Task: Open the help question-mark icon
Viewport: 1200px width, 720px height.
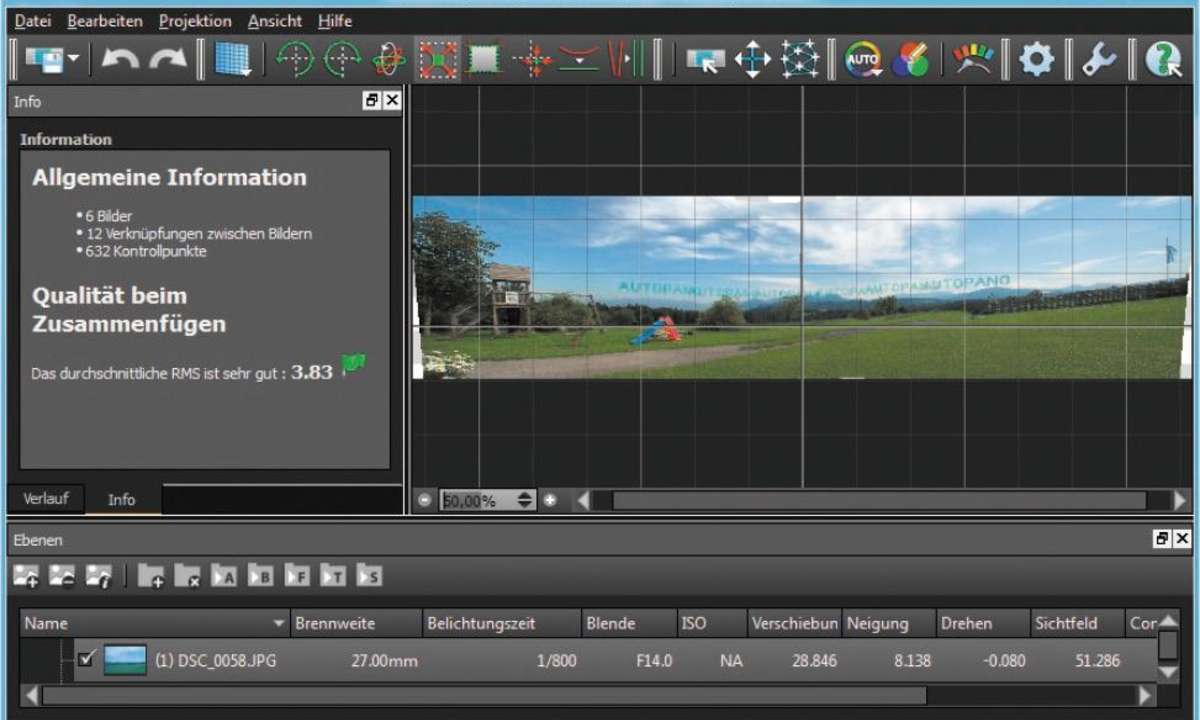Action: pos(1164,61)
